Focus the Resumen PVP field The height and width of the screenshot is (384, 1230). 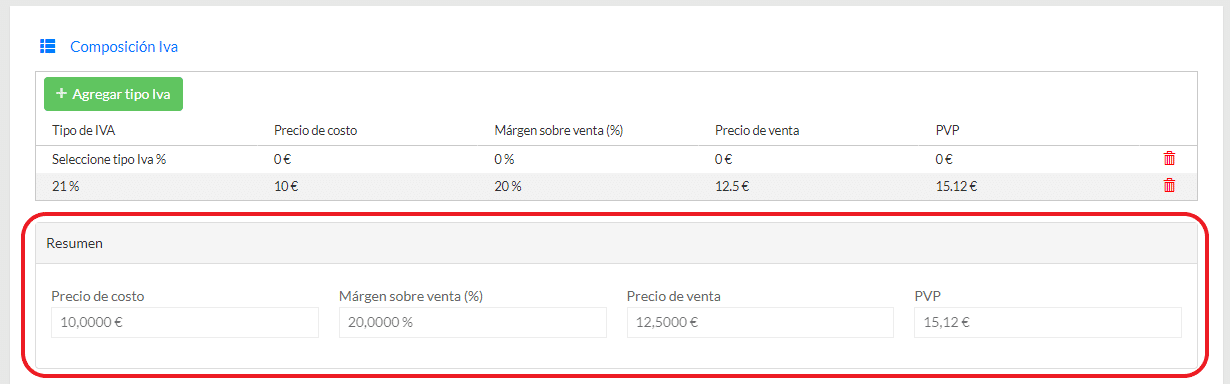(x=1048, y=322)
